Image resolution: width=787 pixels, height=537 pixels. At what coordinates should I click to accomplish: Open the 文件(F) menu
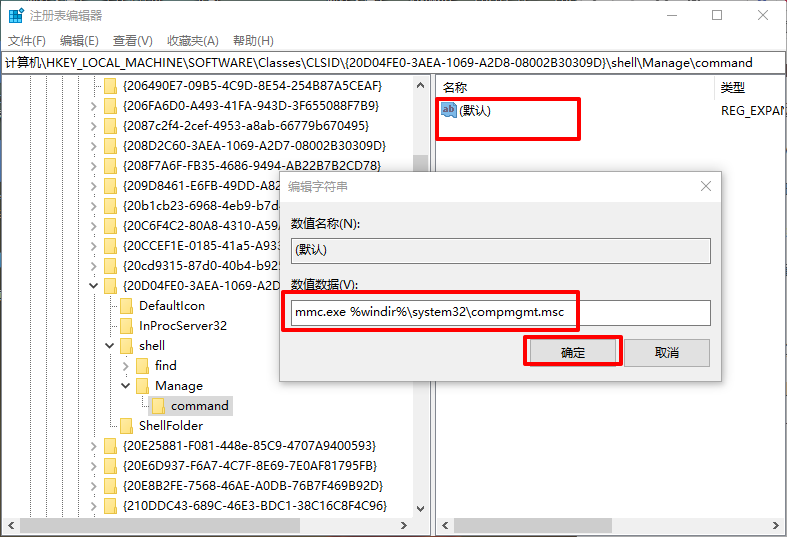tap(27, 41)
